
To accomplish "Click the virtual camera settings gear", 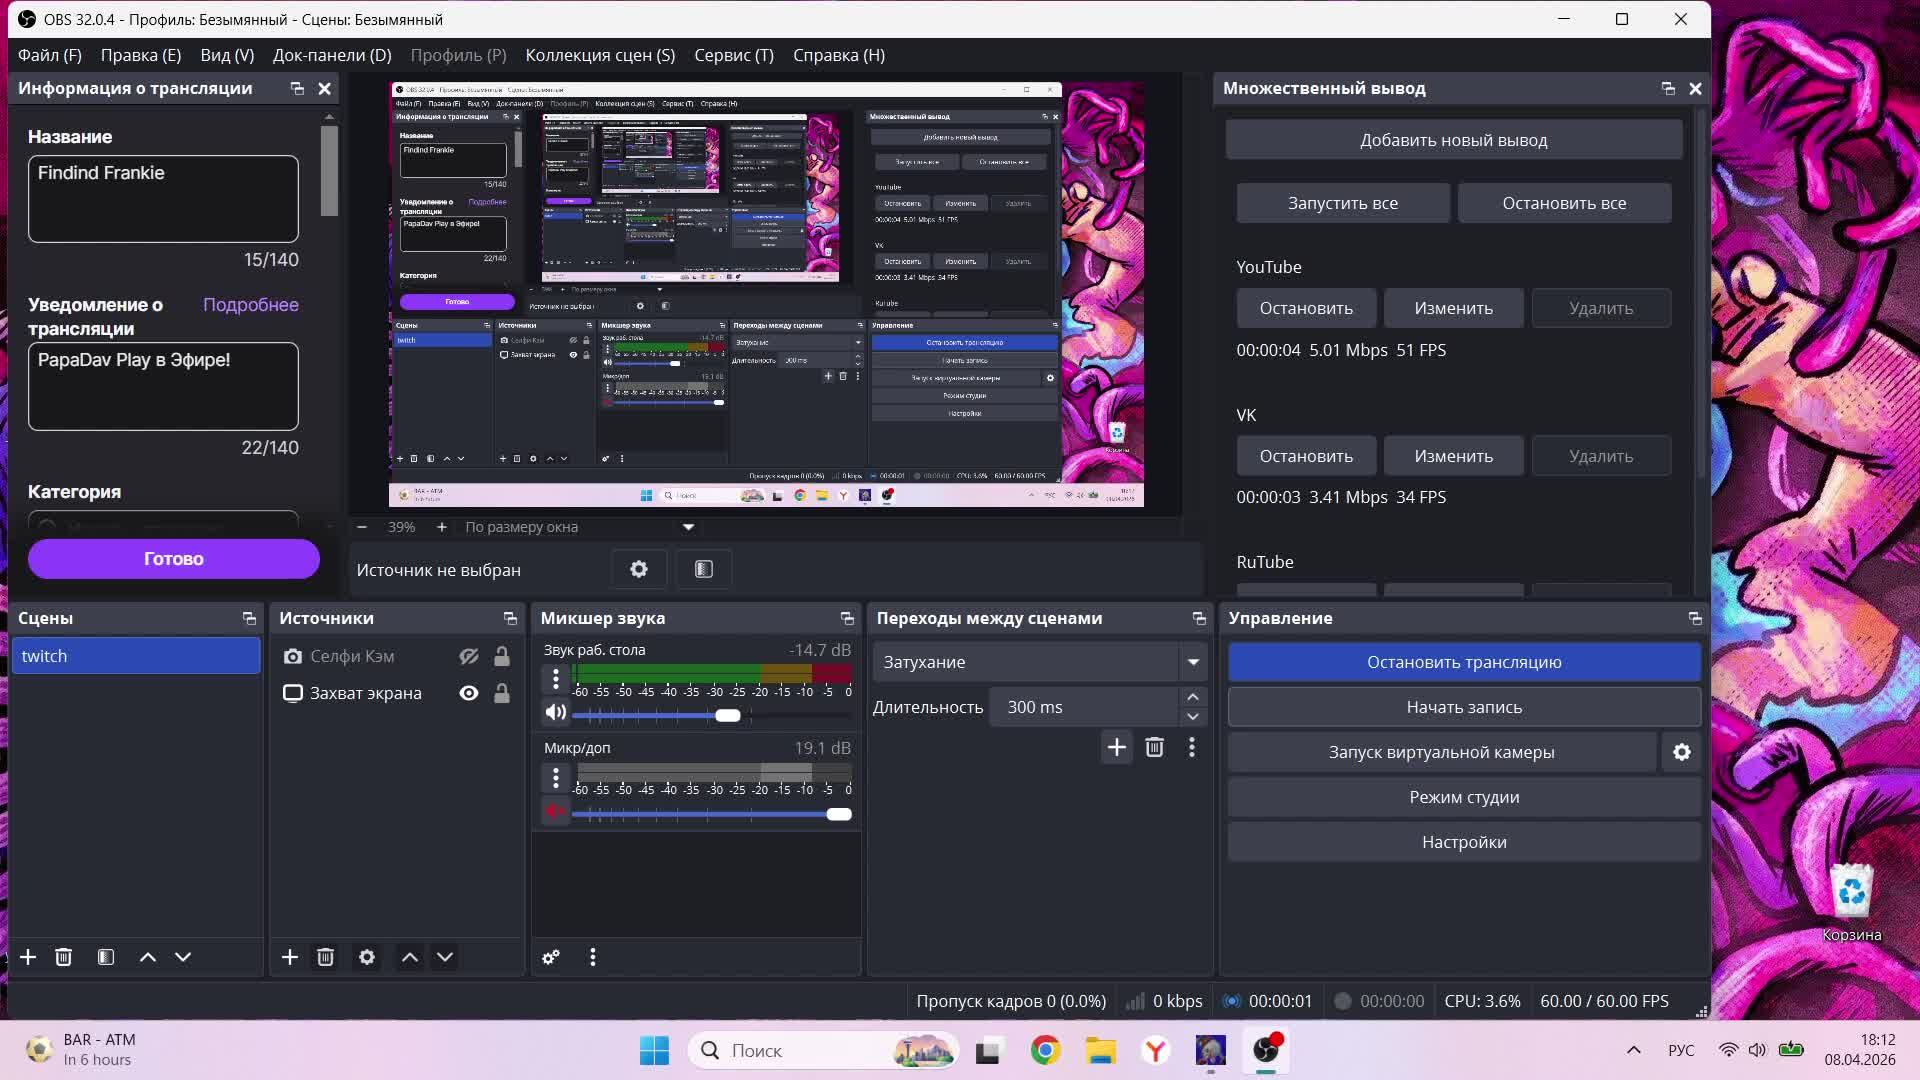I will click(x=1681, y=752).
